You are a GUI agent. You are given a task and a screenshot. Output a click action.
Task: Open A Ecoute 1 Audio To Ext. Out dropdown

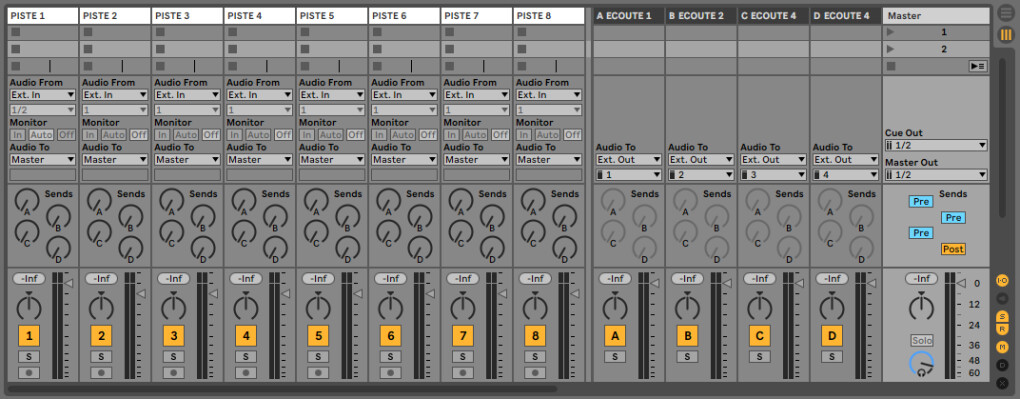[629, 159]
